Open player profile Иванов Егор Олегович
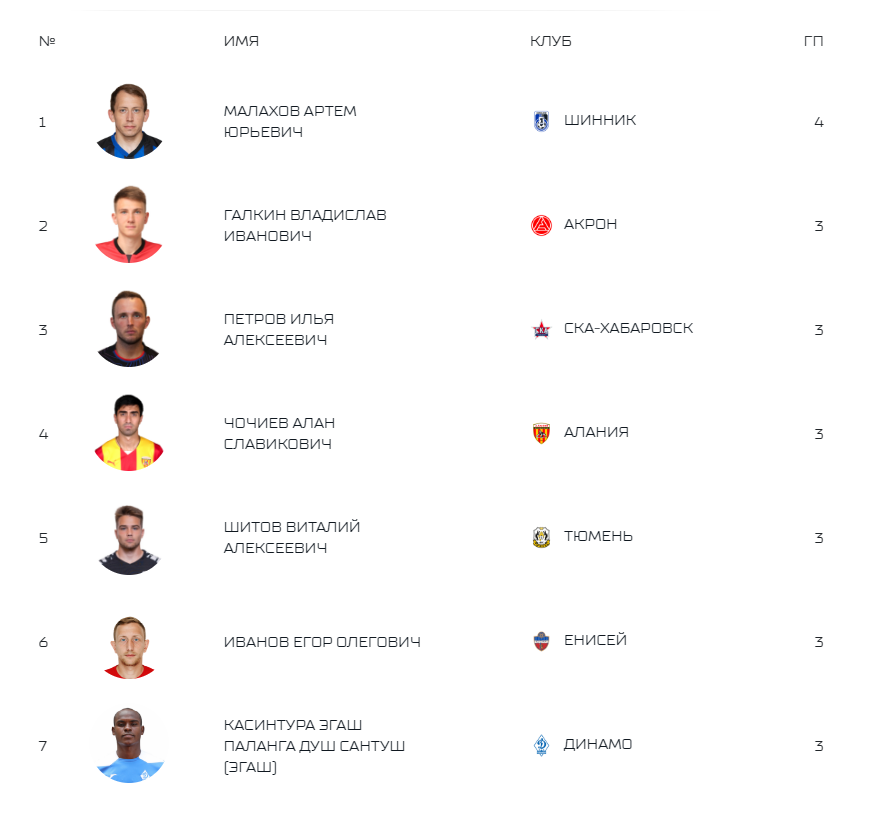Image resolution: width=874 pixels, height=814 pixels. click(322, 642)
